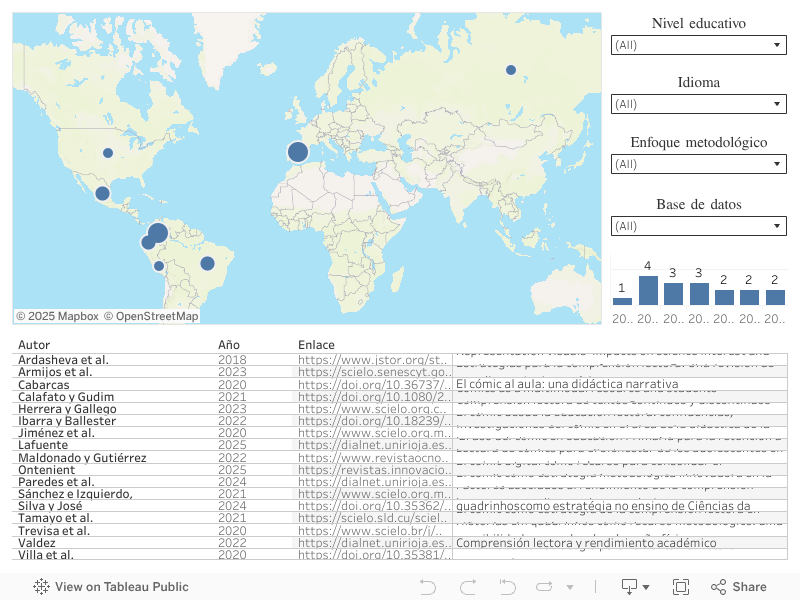
Task: Click the Redo arrow icon
Action: click(468, 587)
